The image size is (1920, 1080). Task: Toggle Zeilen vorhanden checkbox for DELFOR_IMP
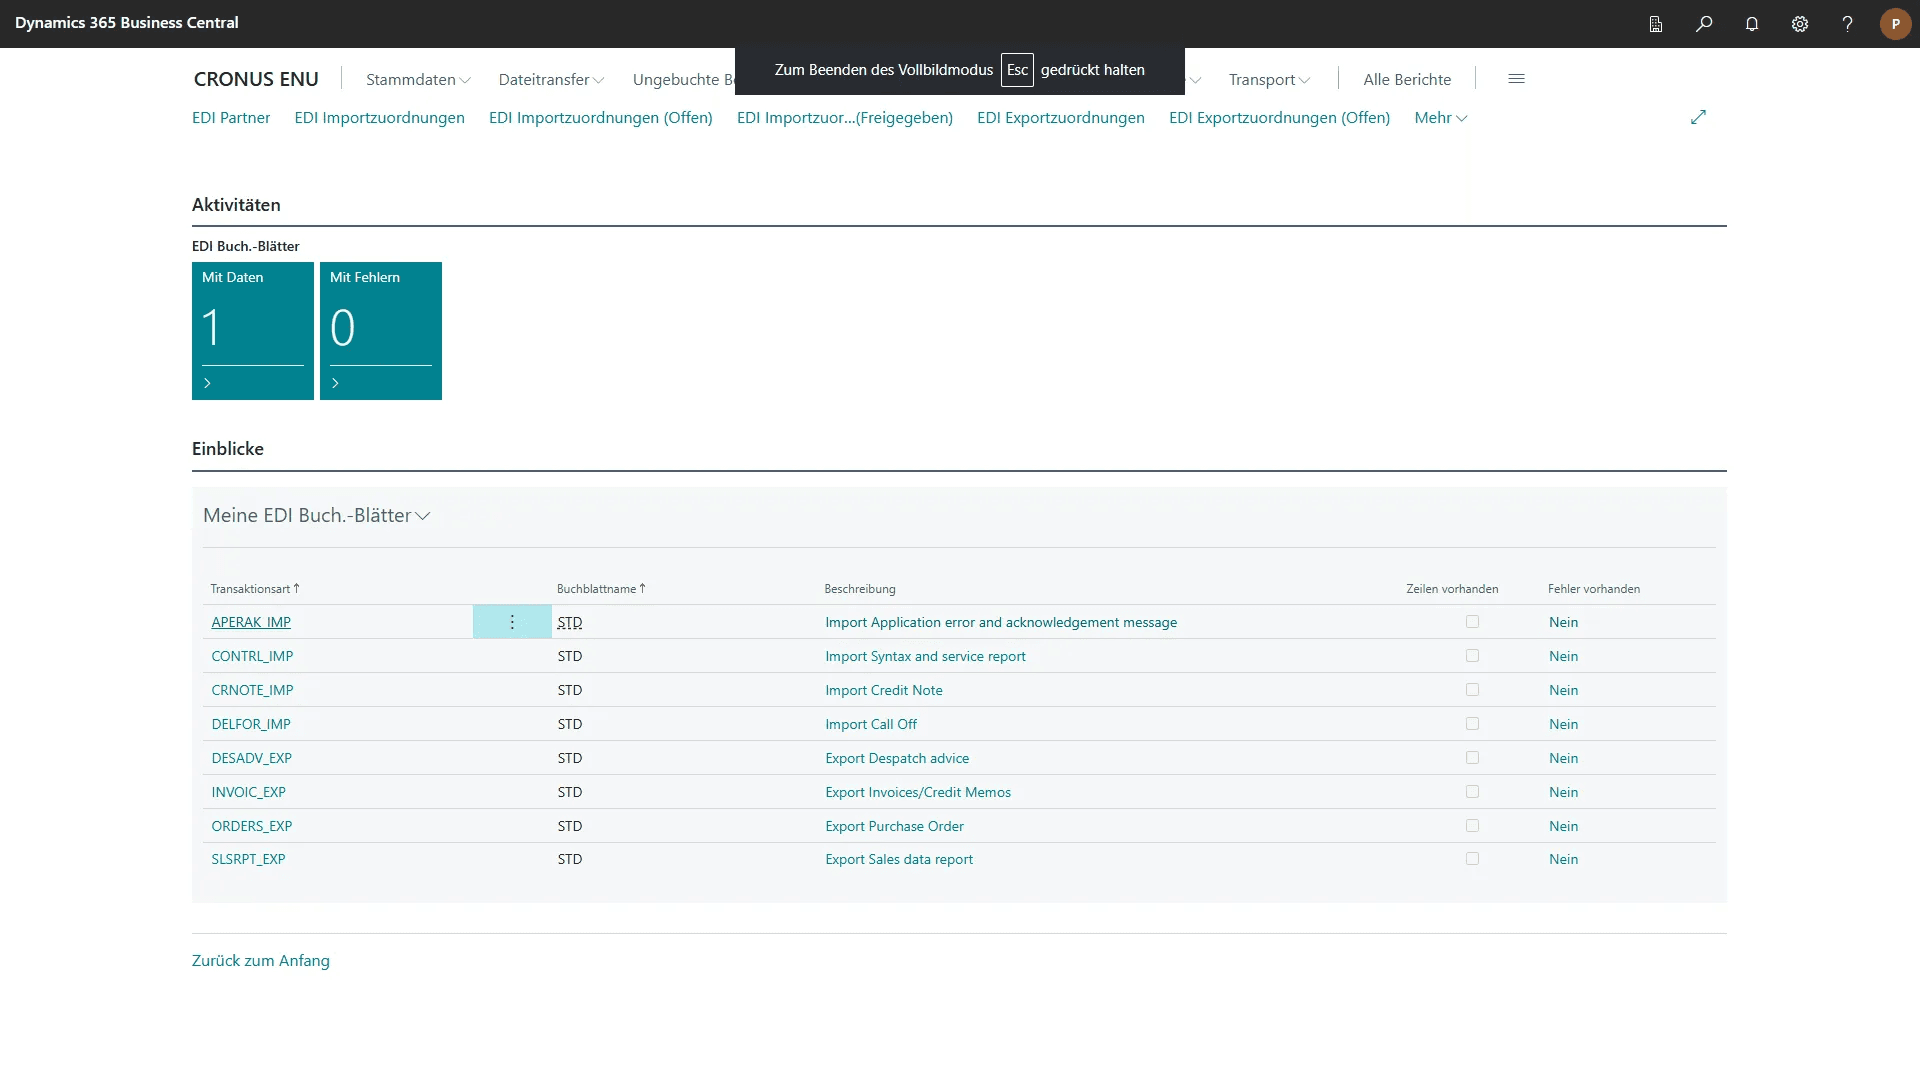coord(1472,724)
